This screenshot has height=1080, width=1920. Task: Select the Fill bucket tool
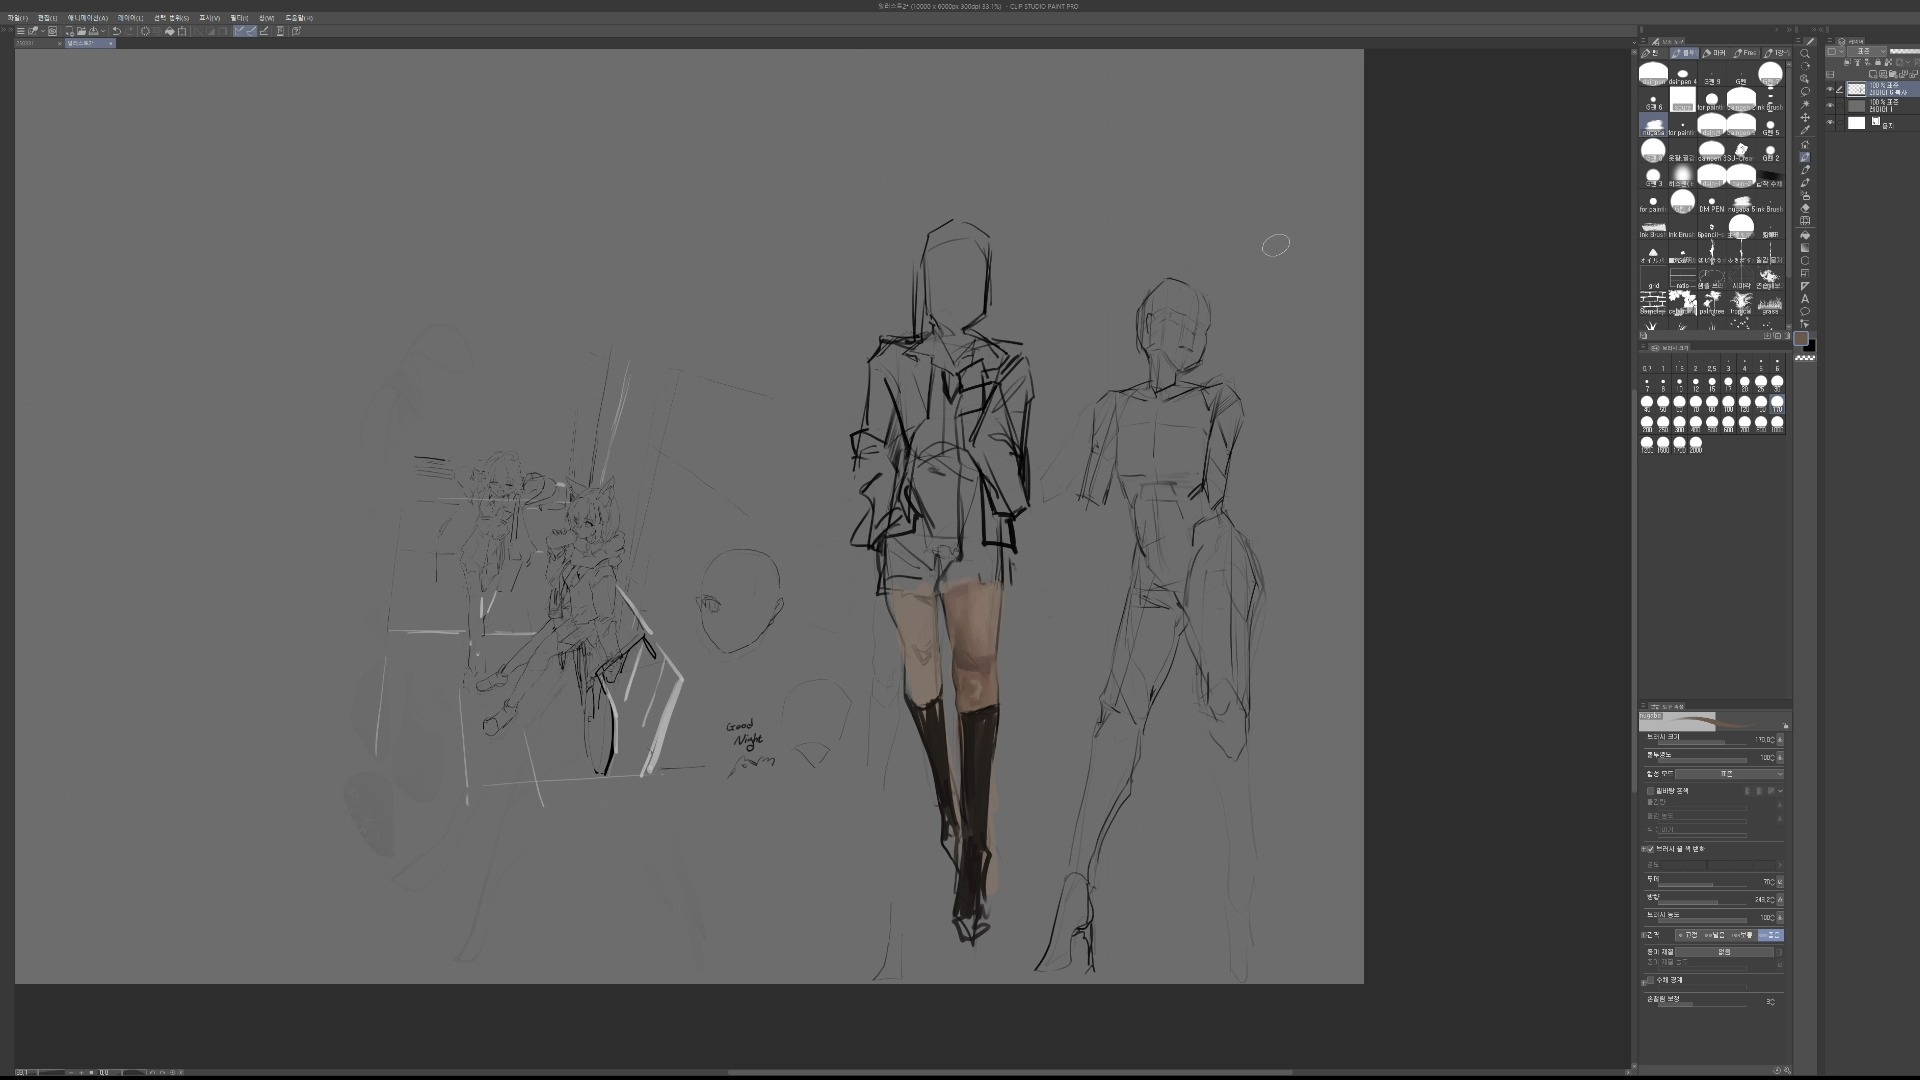click(1805, 235)
